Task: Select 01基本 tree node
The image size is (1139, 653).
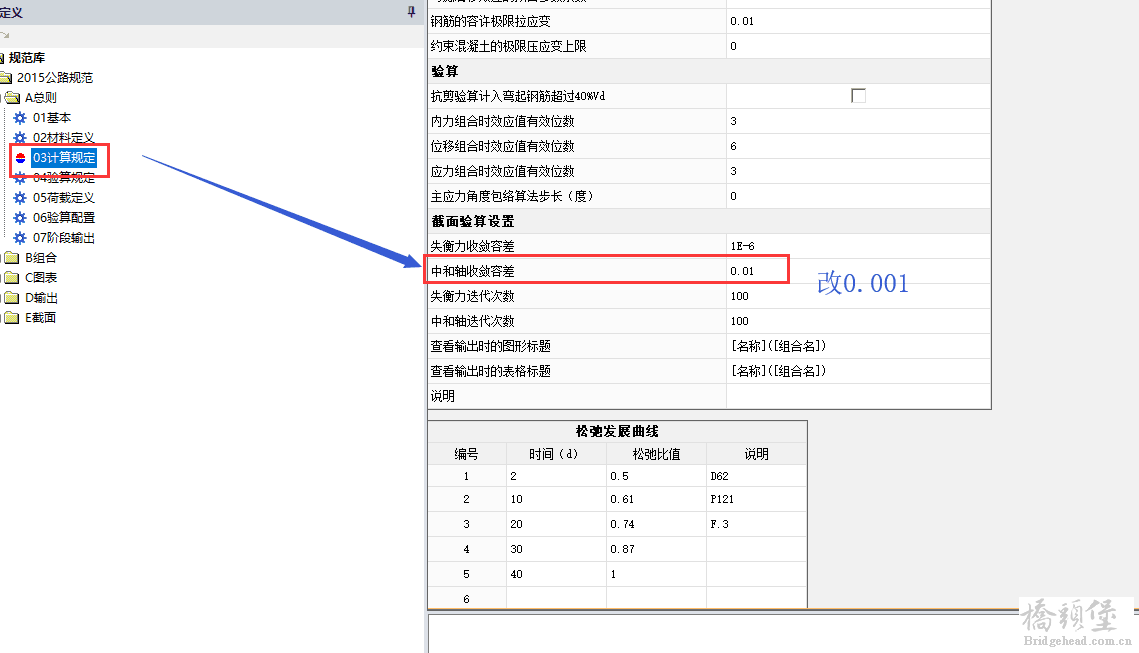Action: pos(52,118)
